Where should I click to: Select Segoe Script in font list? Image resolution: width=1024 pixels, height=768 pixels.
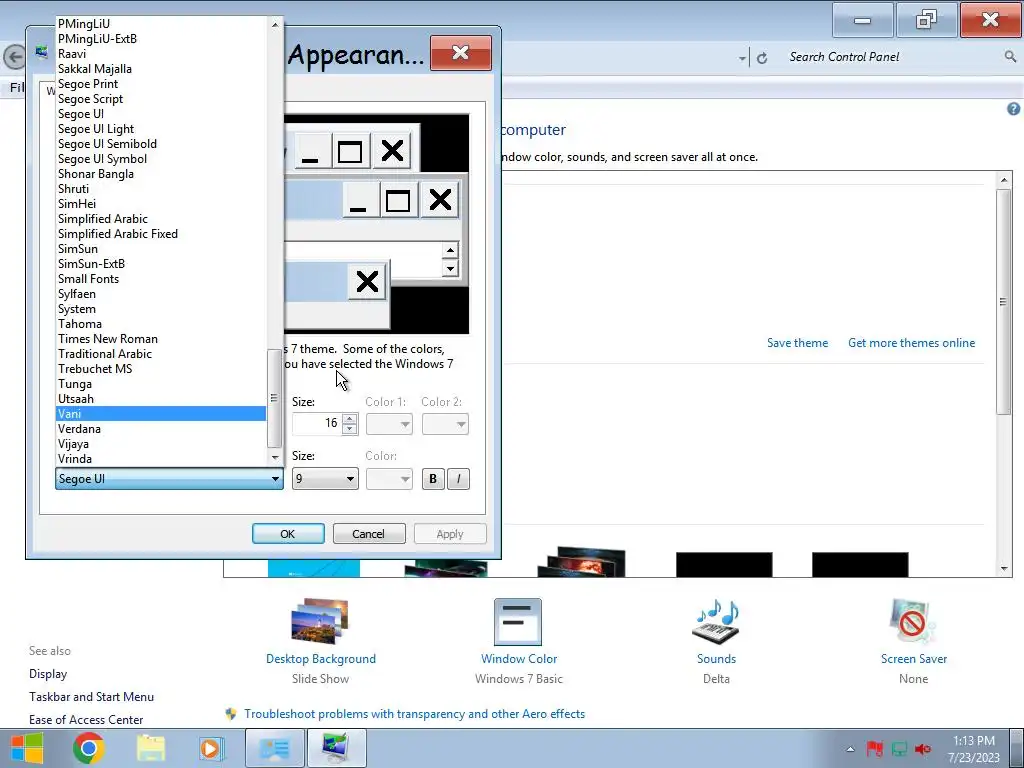(x=161, y=99)
